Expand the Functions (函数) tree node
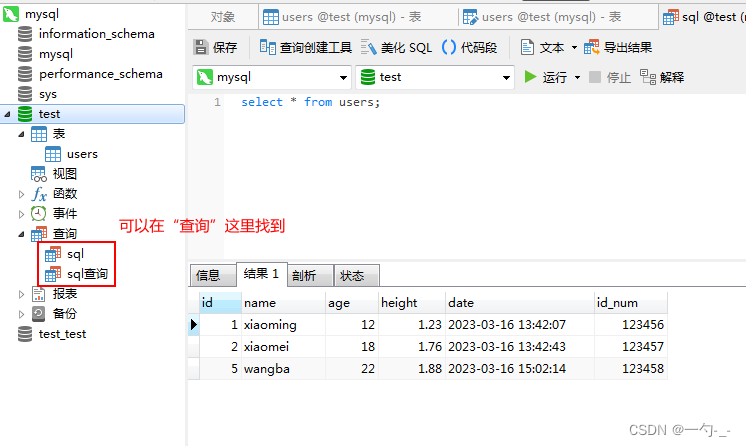 23,194
